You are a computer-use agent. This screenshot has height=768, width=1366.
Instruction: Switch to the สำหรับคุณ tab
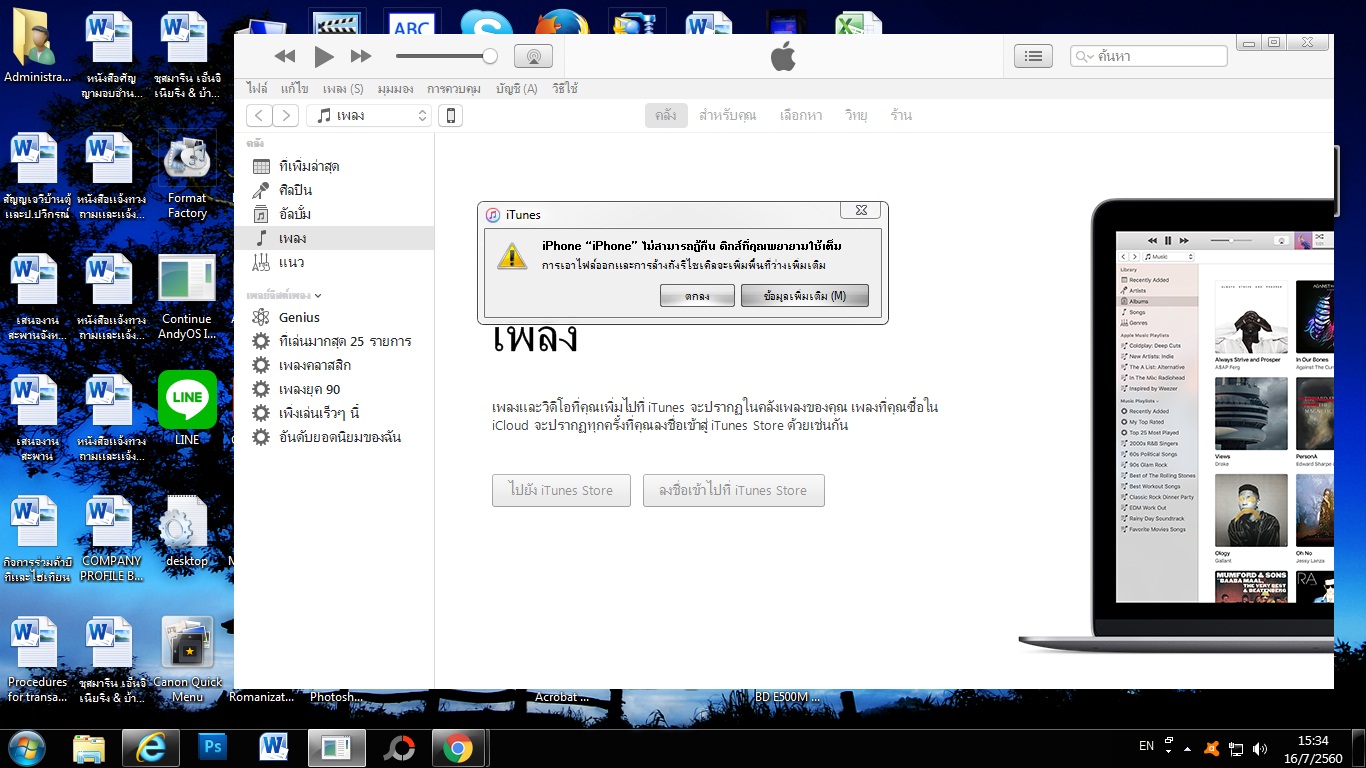click(x=727, y=116)
